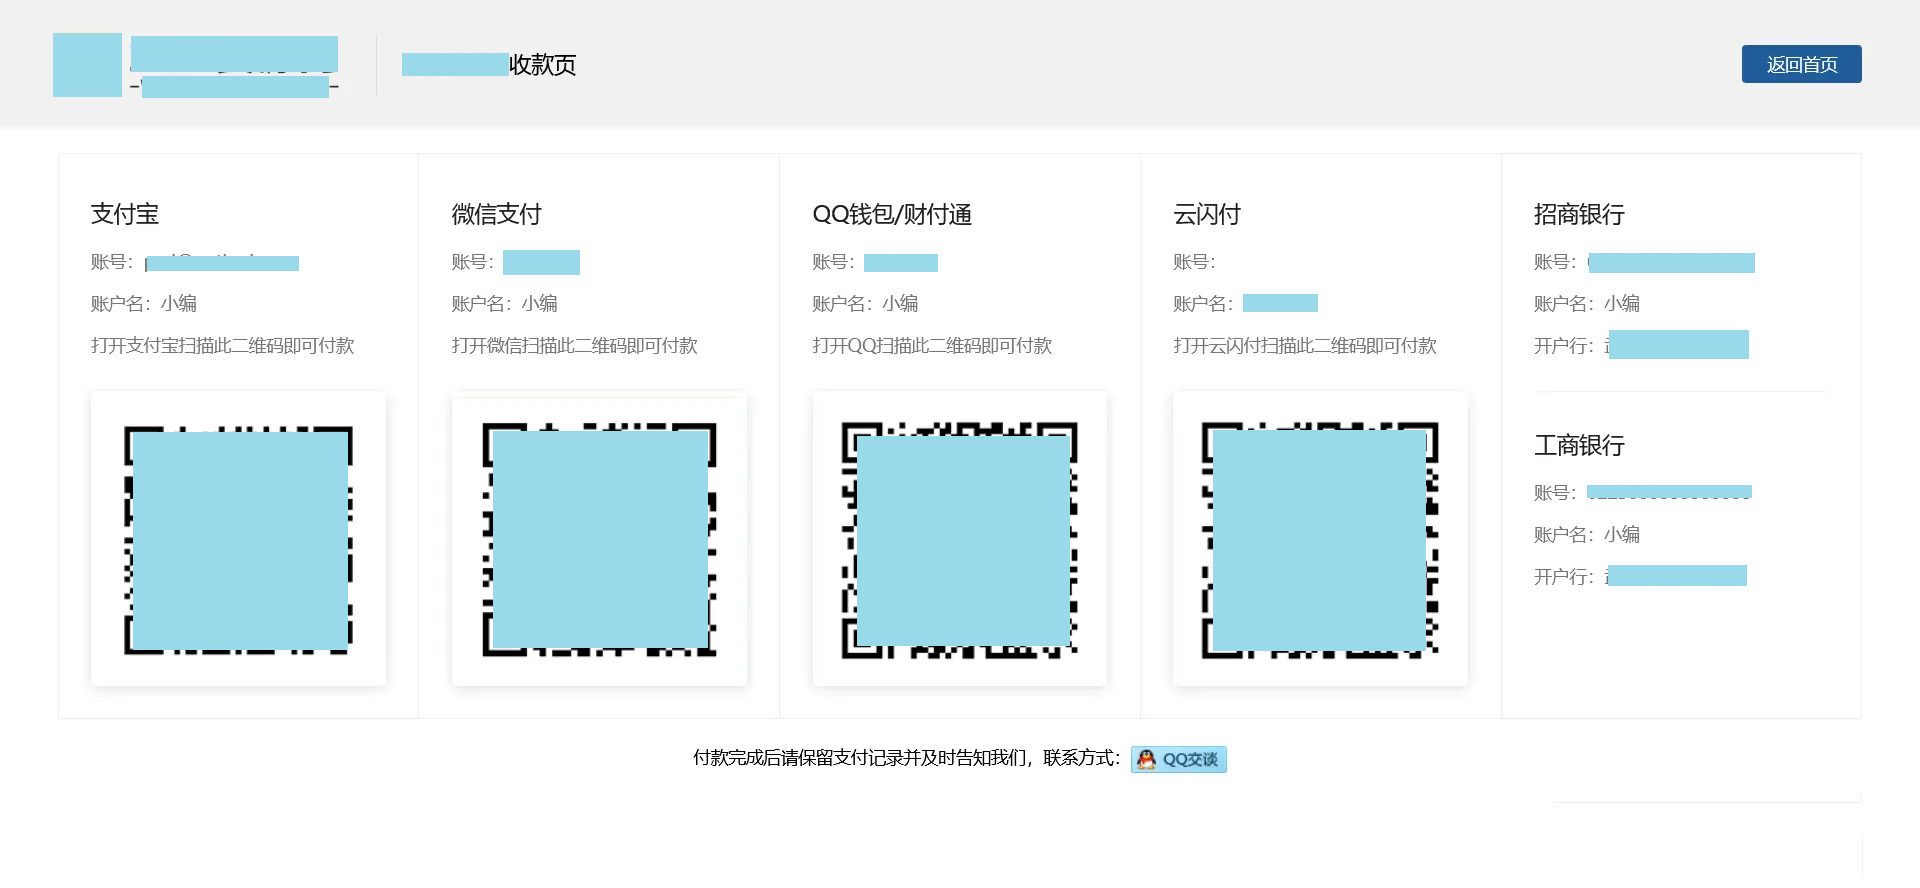Screen dimensions: 1920x888
Task: Click the 云闪付 heading
Action: pos(1207,214)
